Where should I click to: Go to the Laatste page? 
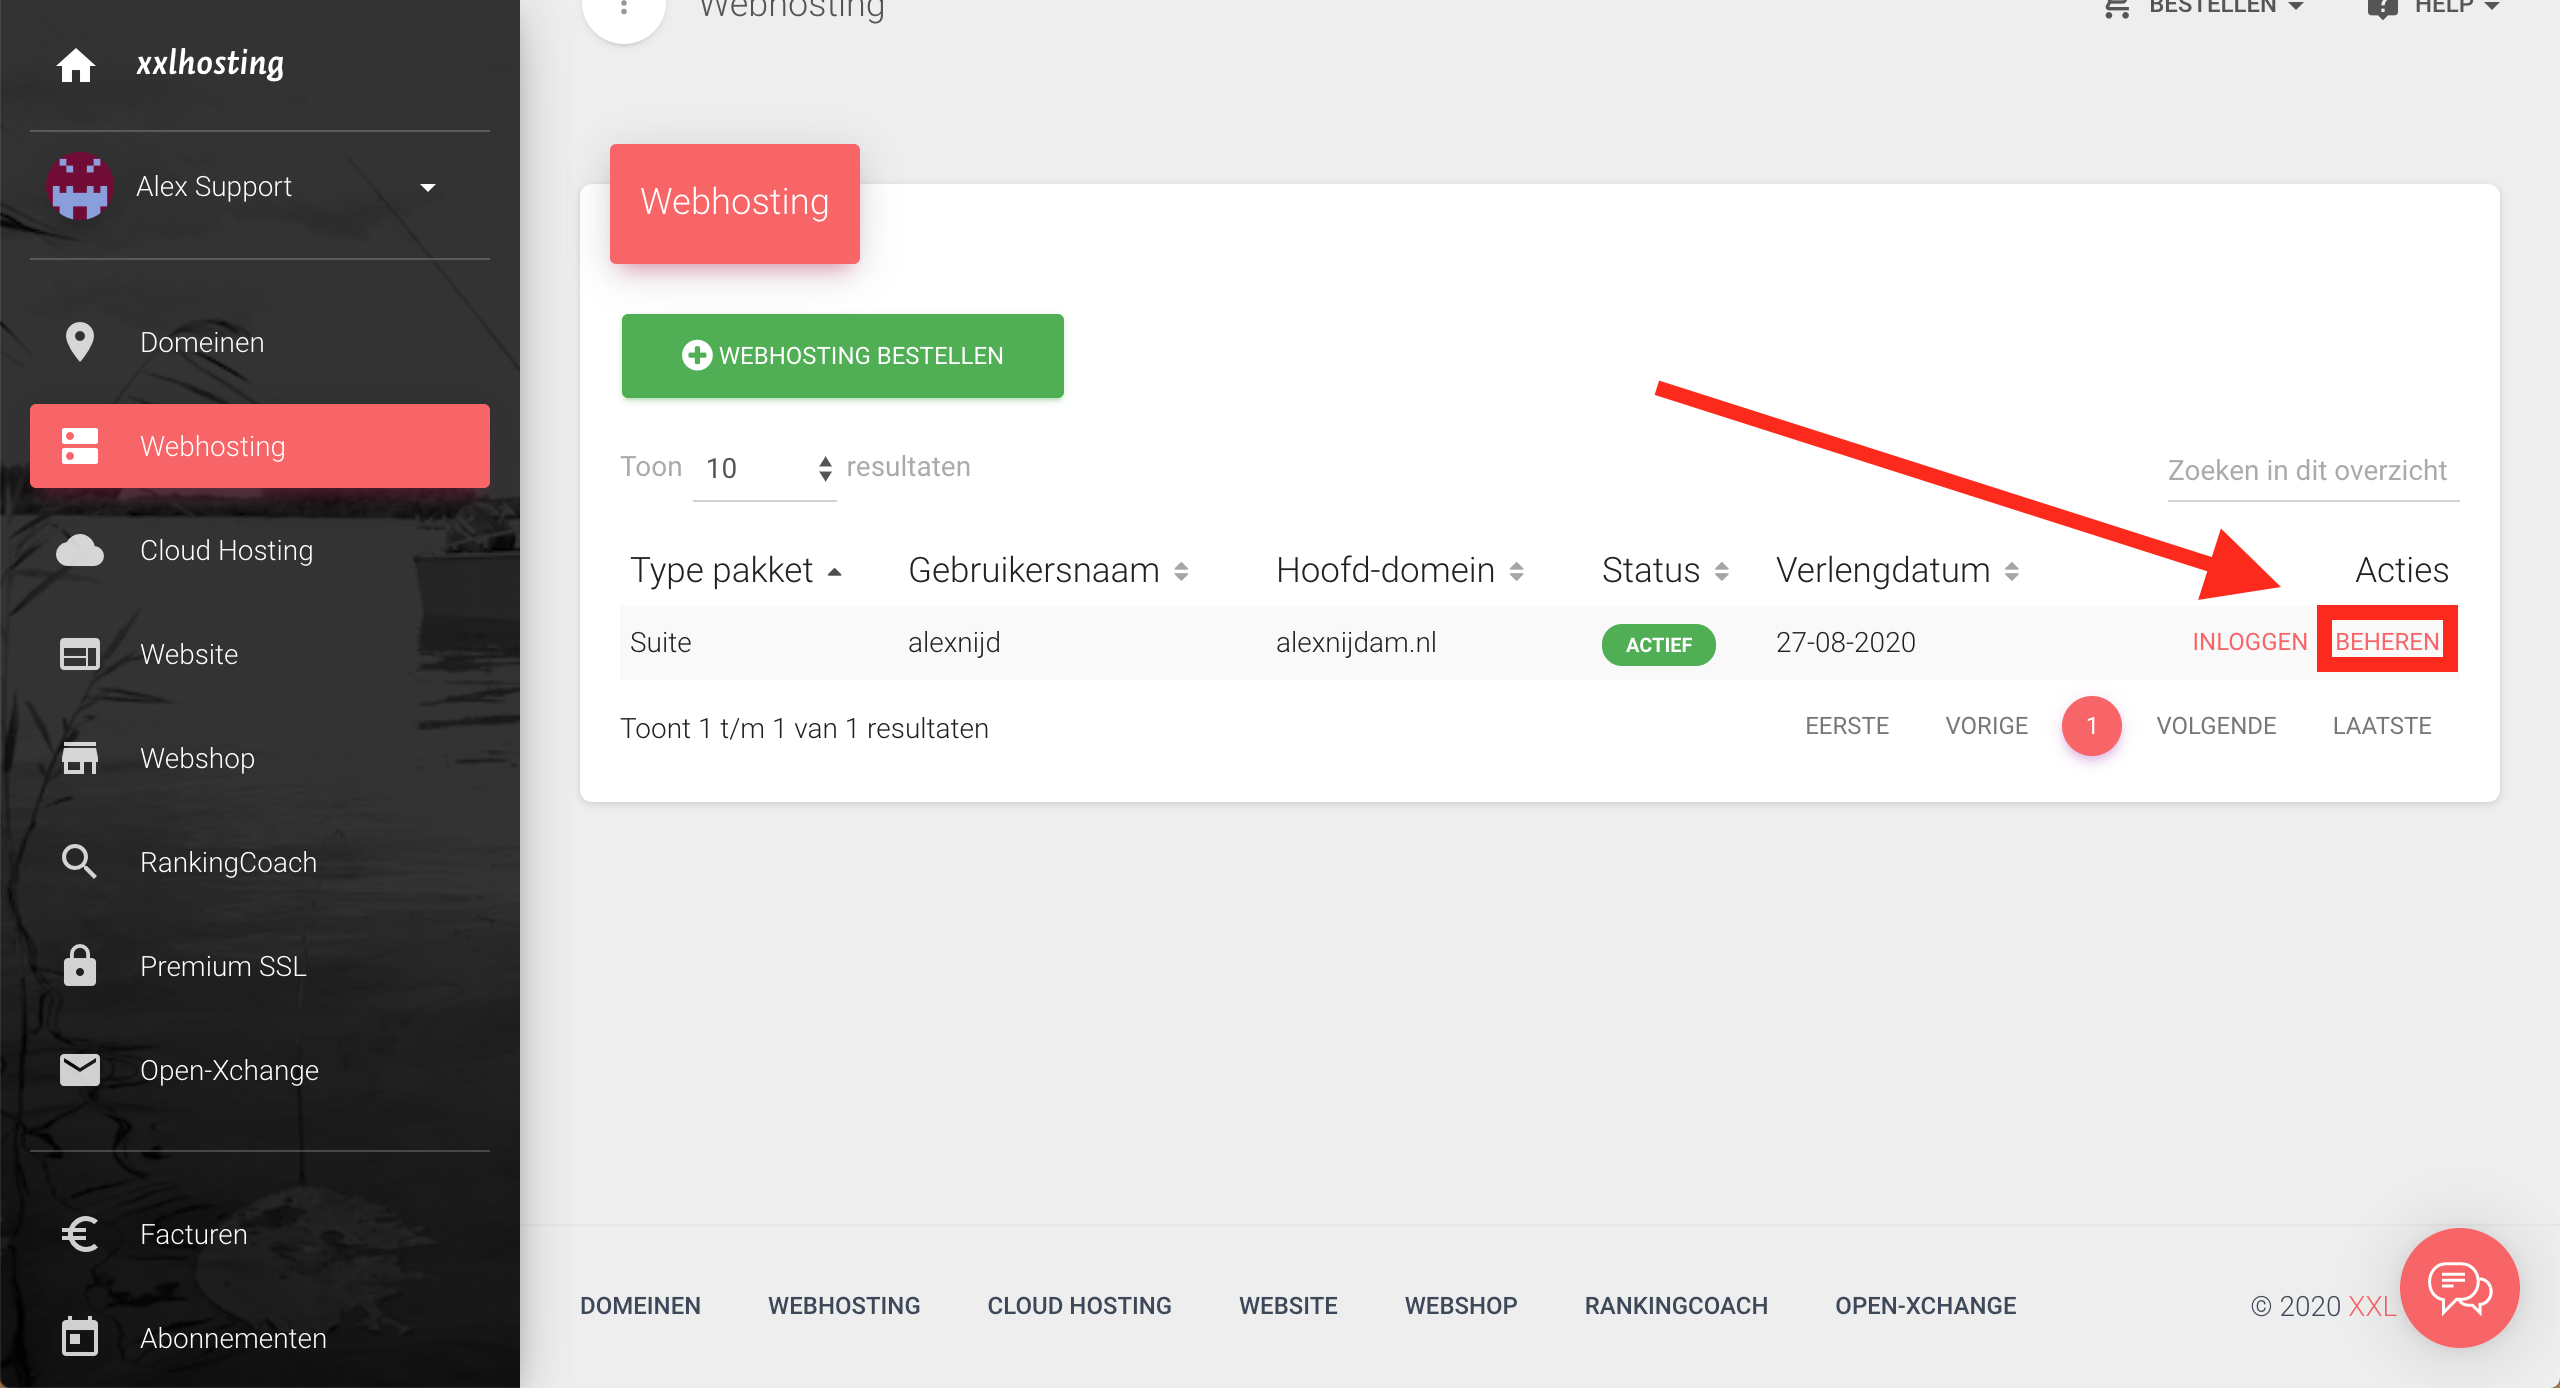click(x=2382, y=726)
